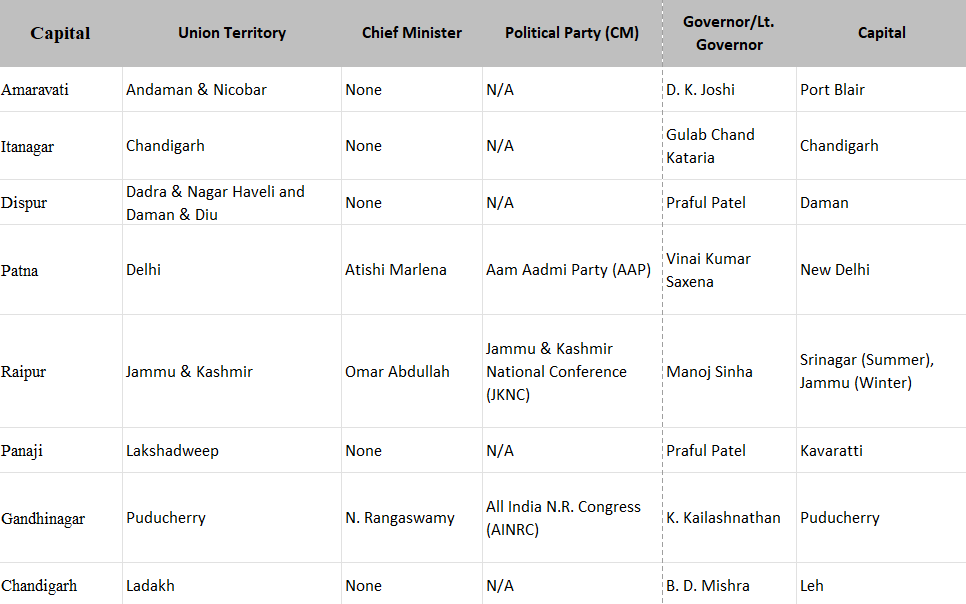Click the Union Territory column header
The height and width of the screenshot is (604, 966).
(x=232, y=33)
